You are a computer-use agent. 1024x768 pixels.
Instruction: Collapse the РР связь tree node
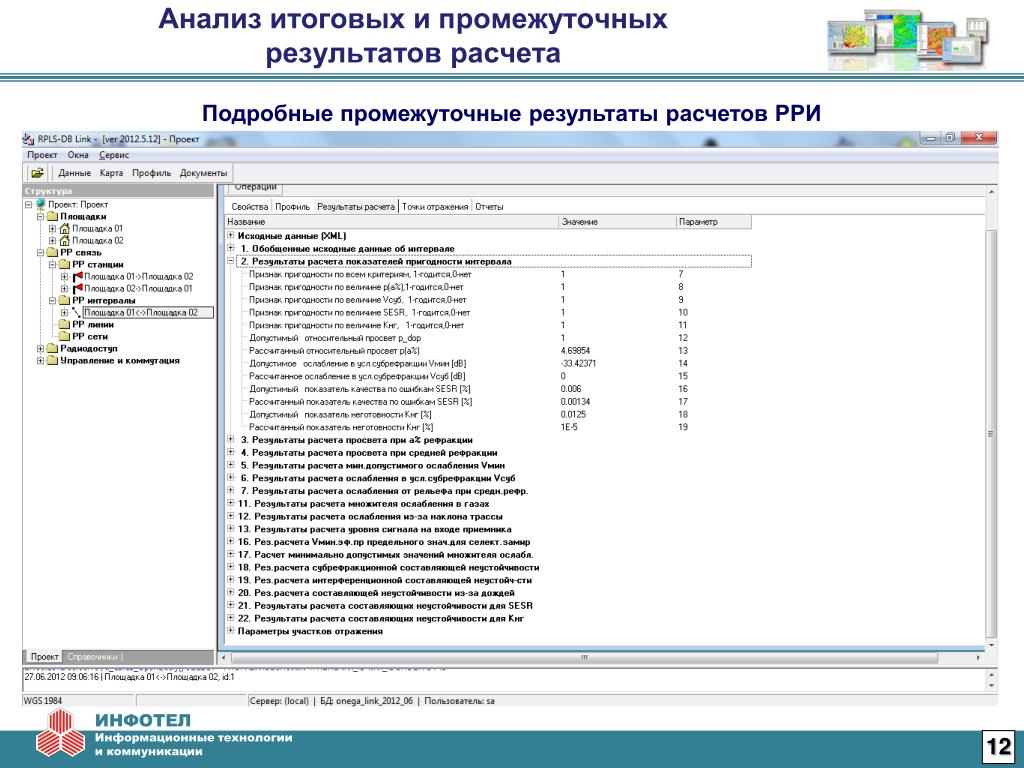40,253
